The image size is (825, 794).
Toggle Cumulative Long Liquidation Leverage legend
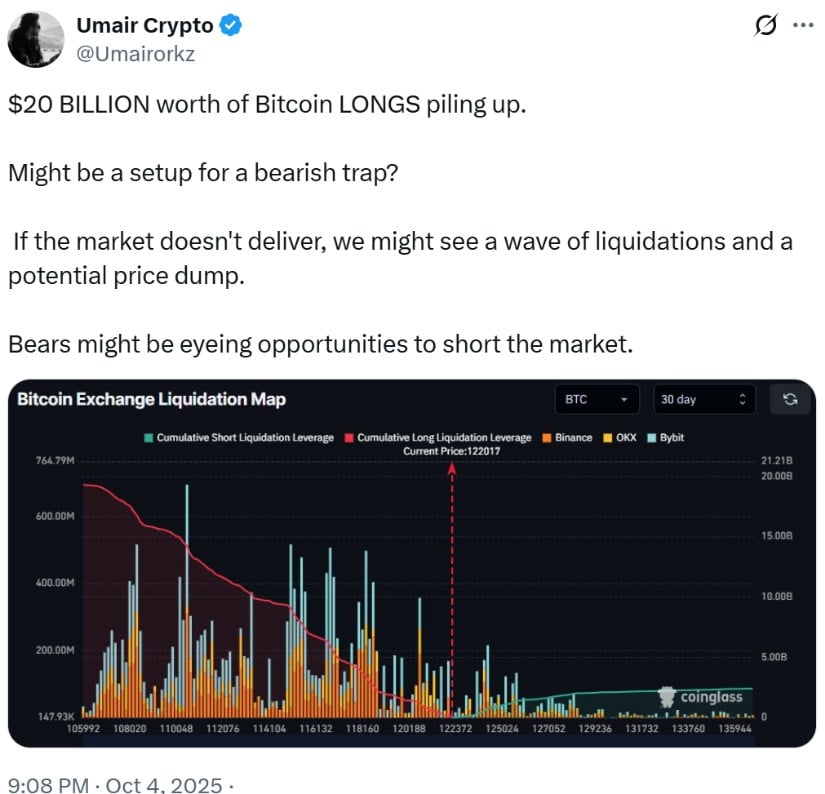pos(438,438)
